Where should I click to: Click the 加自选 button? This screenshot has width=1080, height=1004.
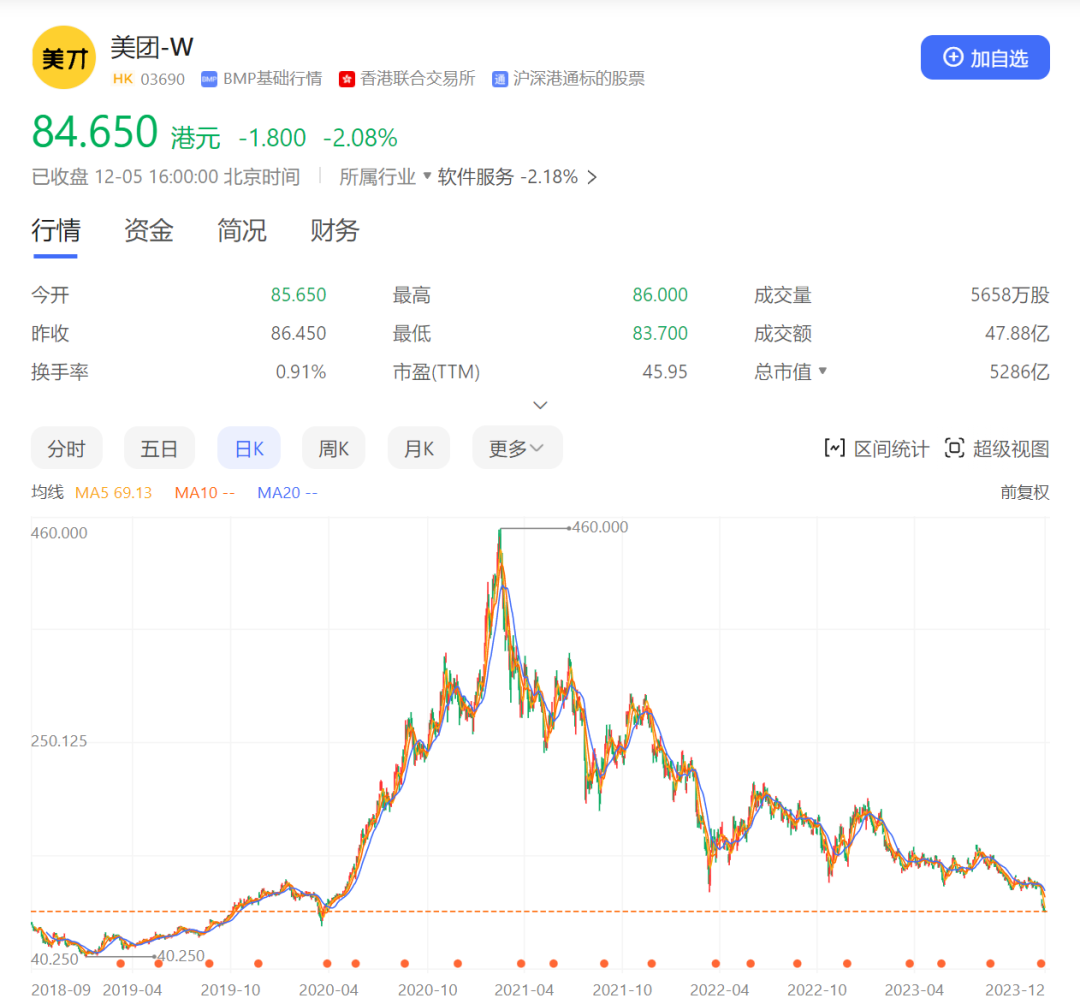point(984,58)
